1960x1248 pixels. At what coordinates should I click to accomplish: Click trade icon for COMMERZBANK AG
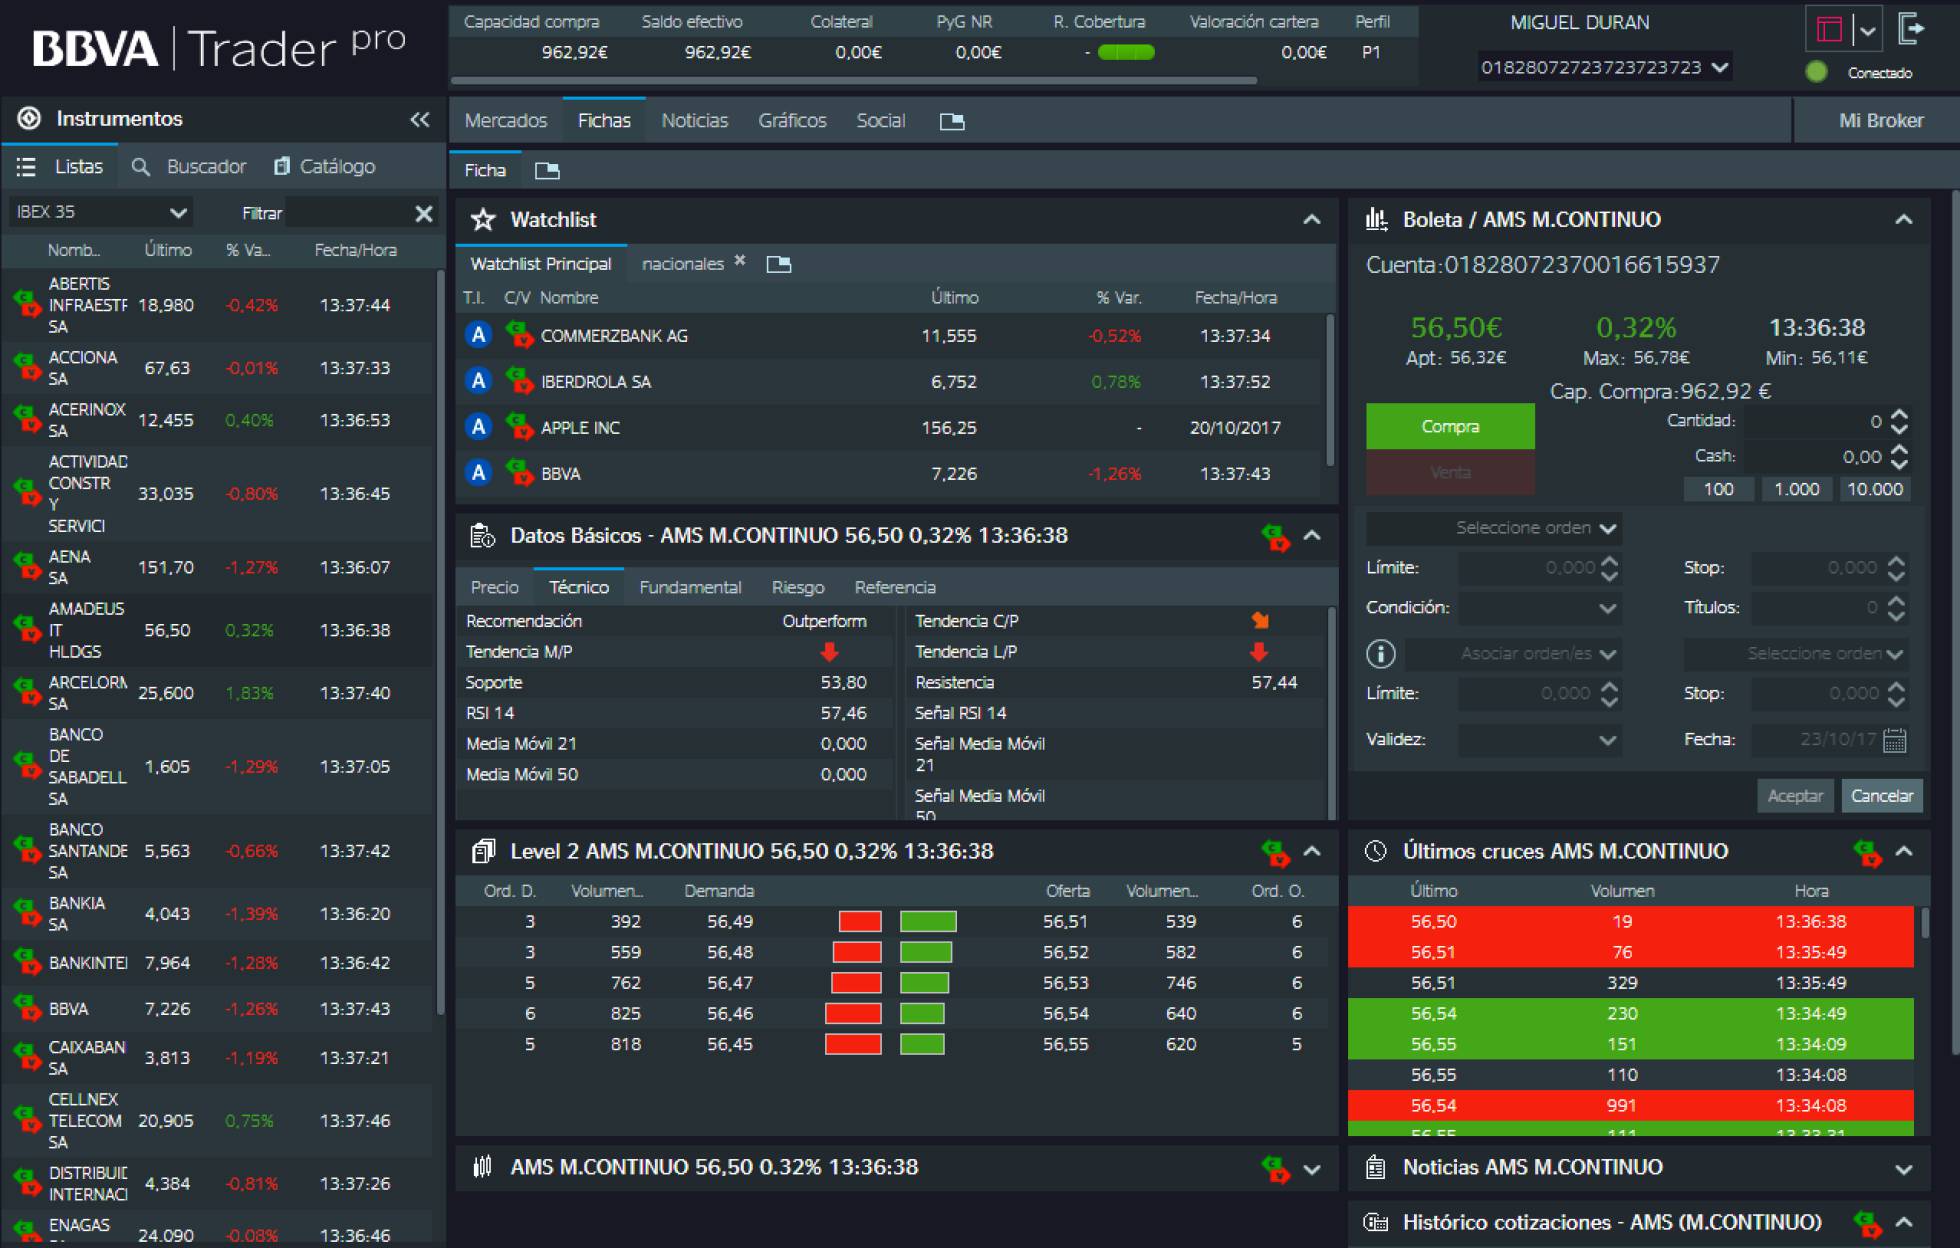[519, 334]
